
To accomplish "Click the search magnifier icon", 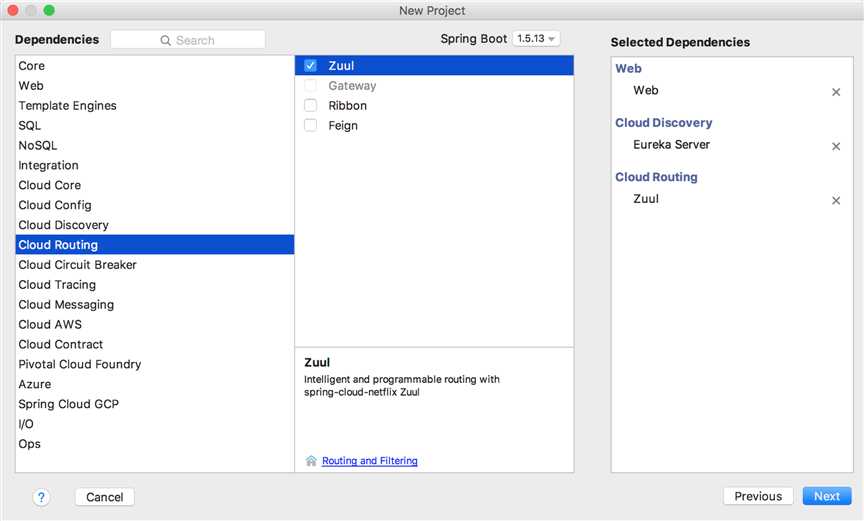I will tap(166, 41).
